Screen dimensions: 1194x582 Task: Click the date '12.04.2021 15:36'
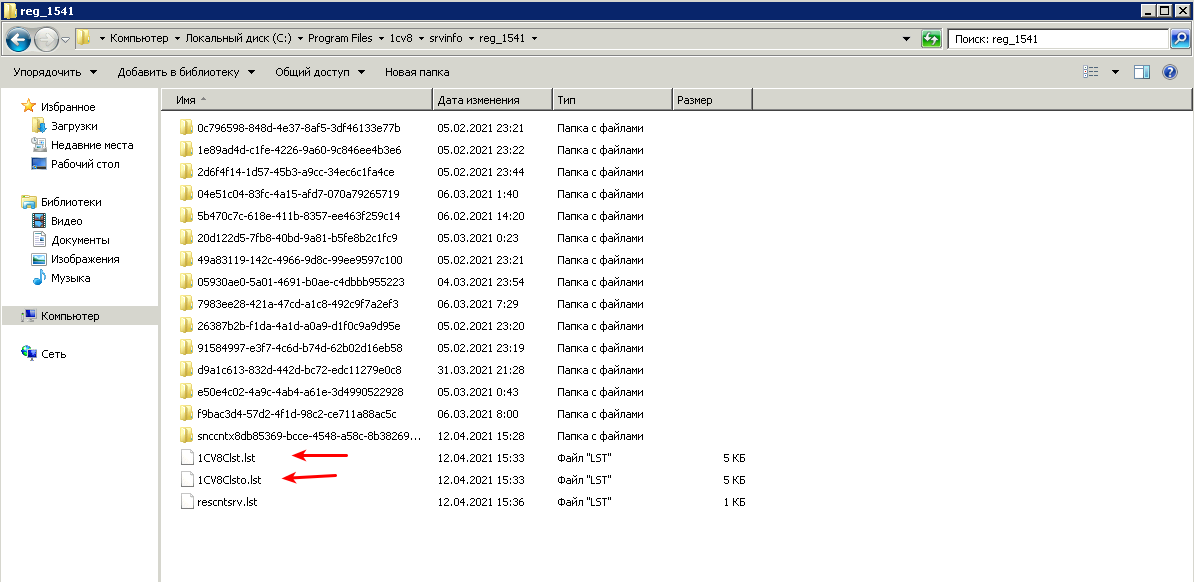click(x=478, y=503)
